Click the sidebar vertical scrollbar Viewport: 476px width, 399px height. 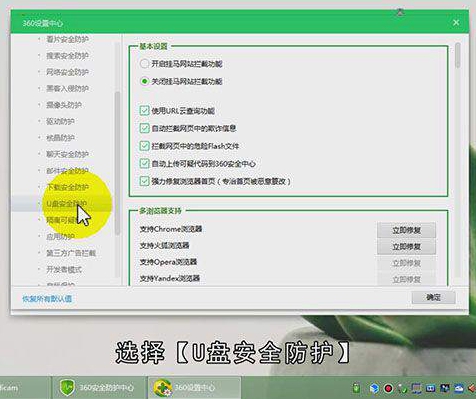click(117, 163)
